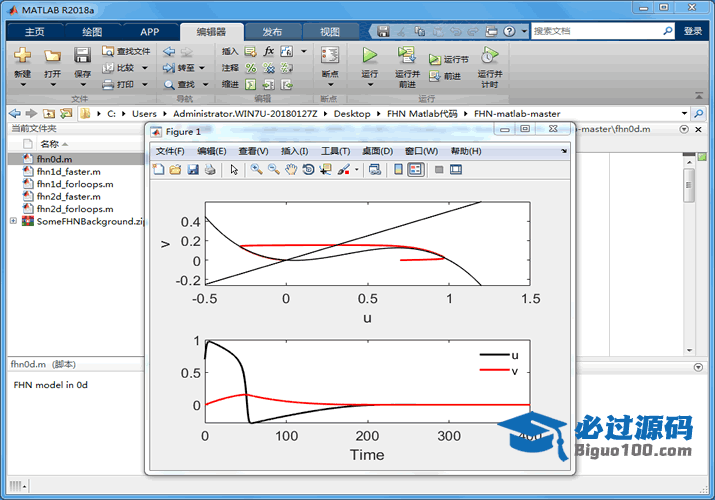
Task: Open Figure 1 Insert (插入) menu
Action: point(294,151)
